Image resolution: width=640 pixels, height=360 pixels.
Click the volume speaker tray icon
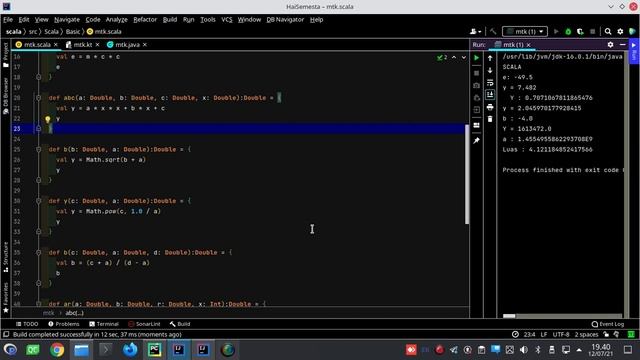click(x=524, y=350)
